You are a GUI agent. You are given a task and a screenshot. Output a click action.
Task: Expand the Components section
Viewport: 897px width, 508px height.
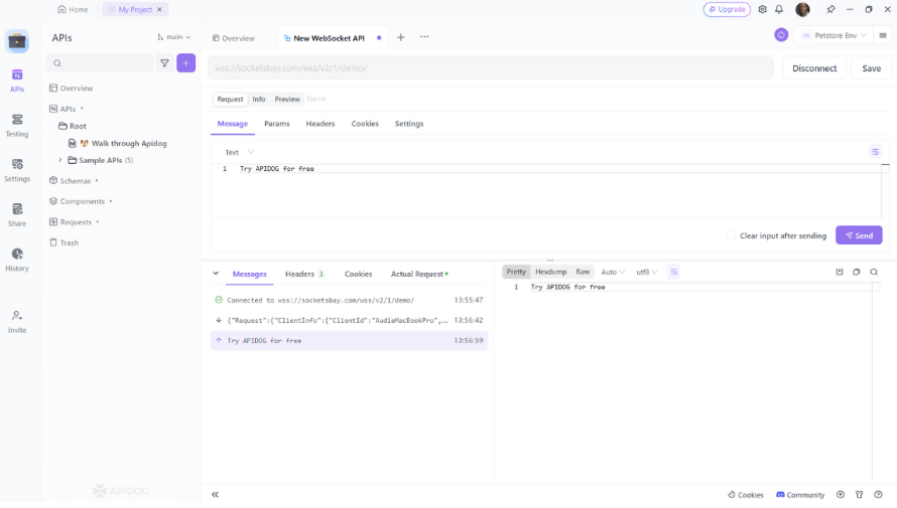[82, 201]
